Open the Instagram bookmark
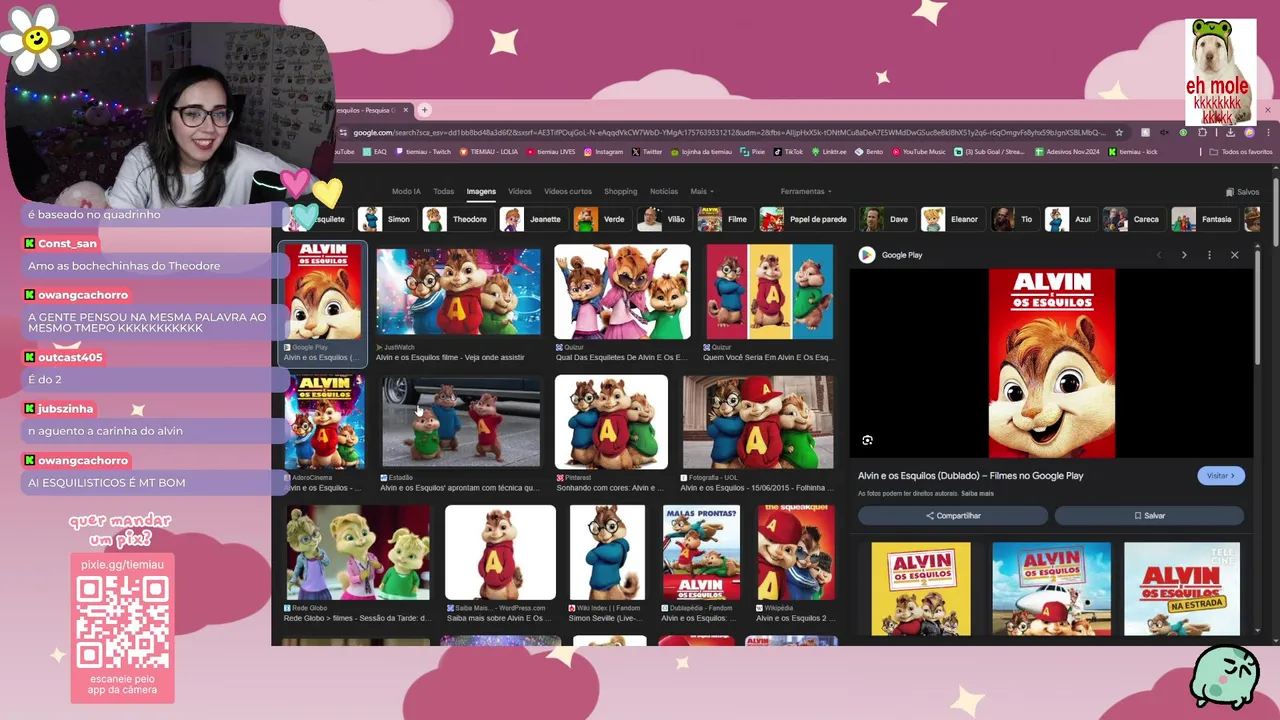 pos(603,152)
